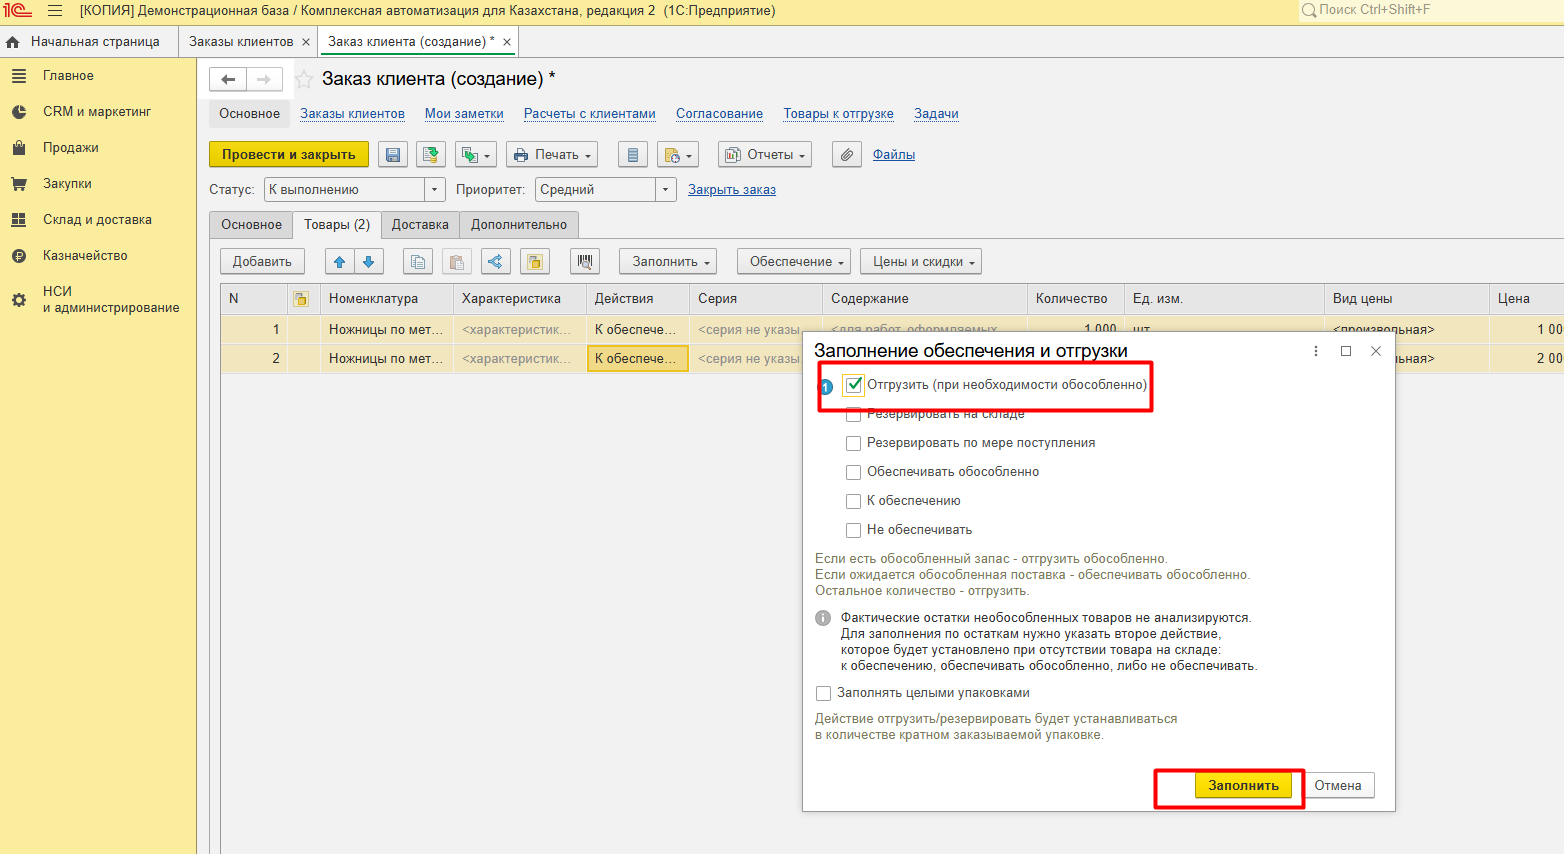1564x854 pixels.
Task: Click the barcode search icon
Action: point(585,262)
